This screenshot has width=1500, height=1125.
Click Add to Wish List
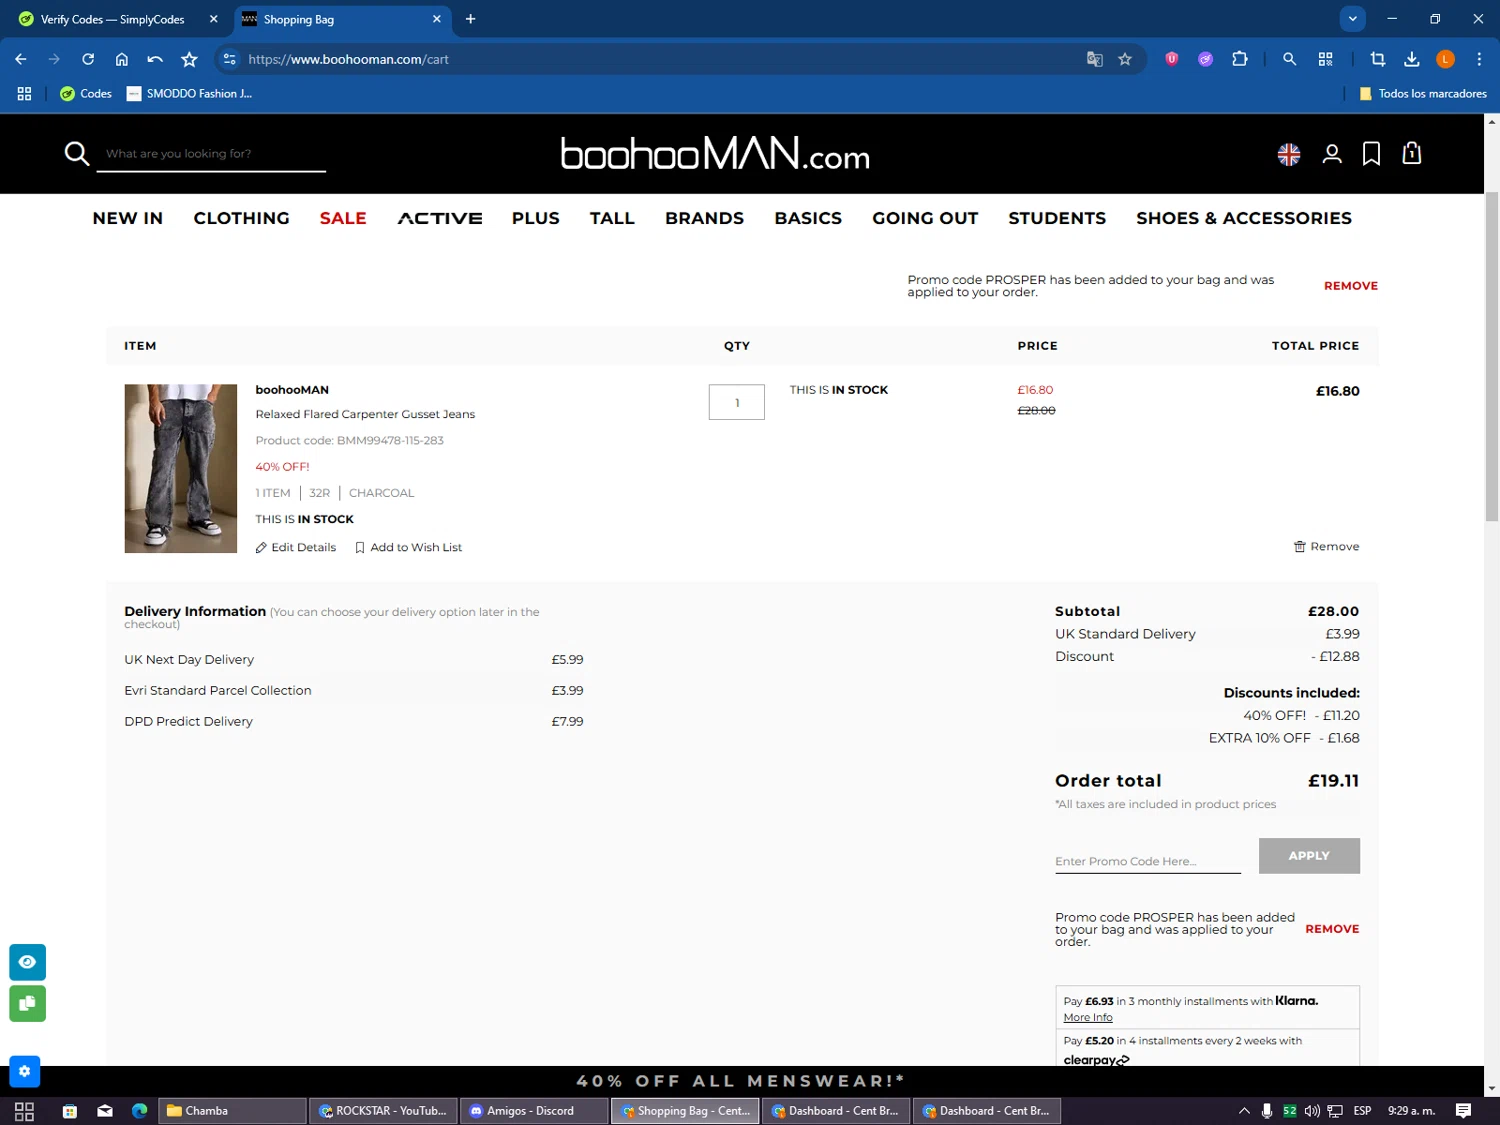tap(409, 547)
